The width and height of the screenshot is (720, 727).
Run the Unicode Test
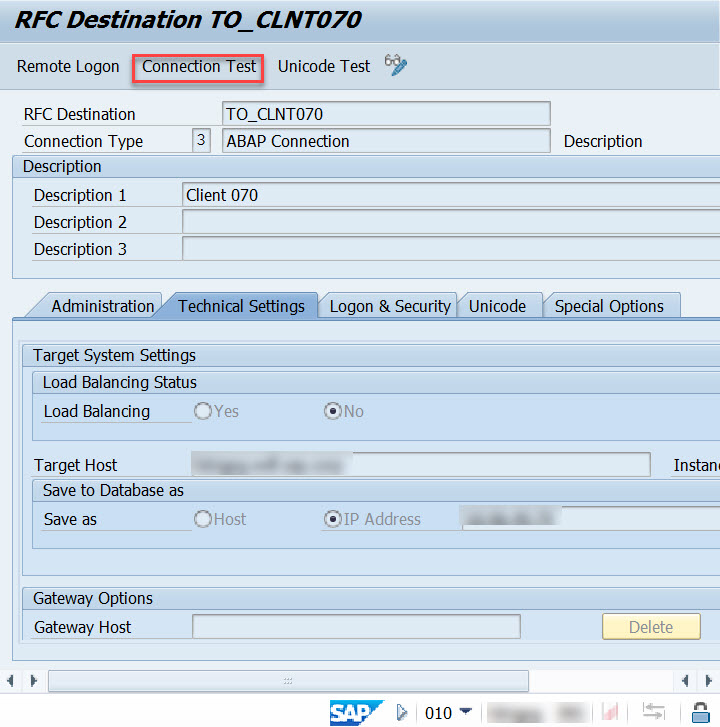(x=324, y=66)
